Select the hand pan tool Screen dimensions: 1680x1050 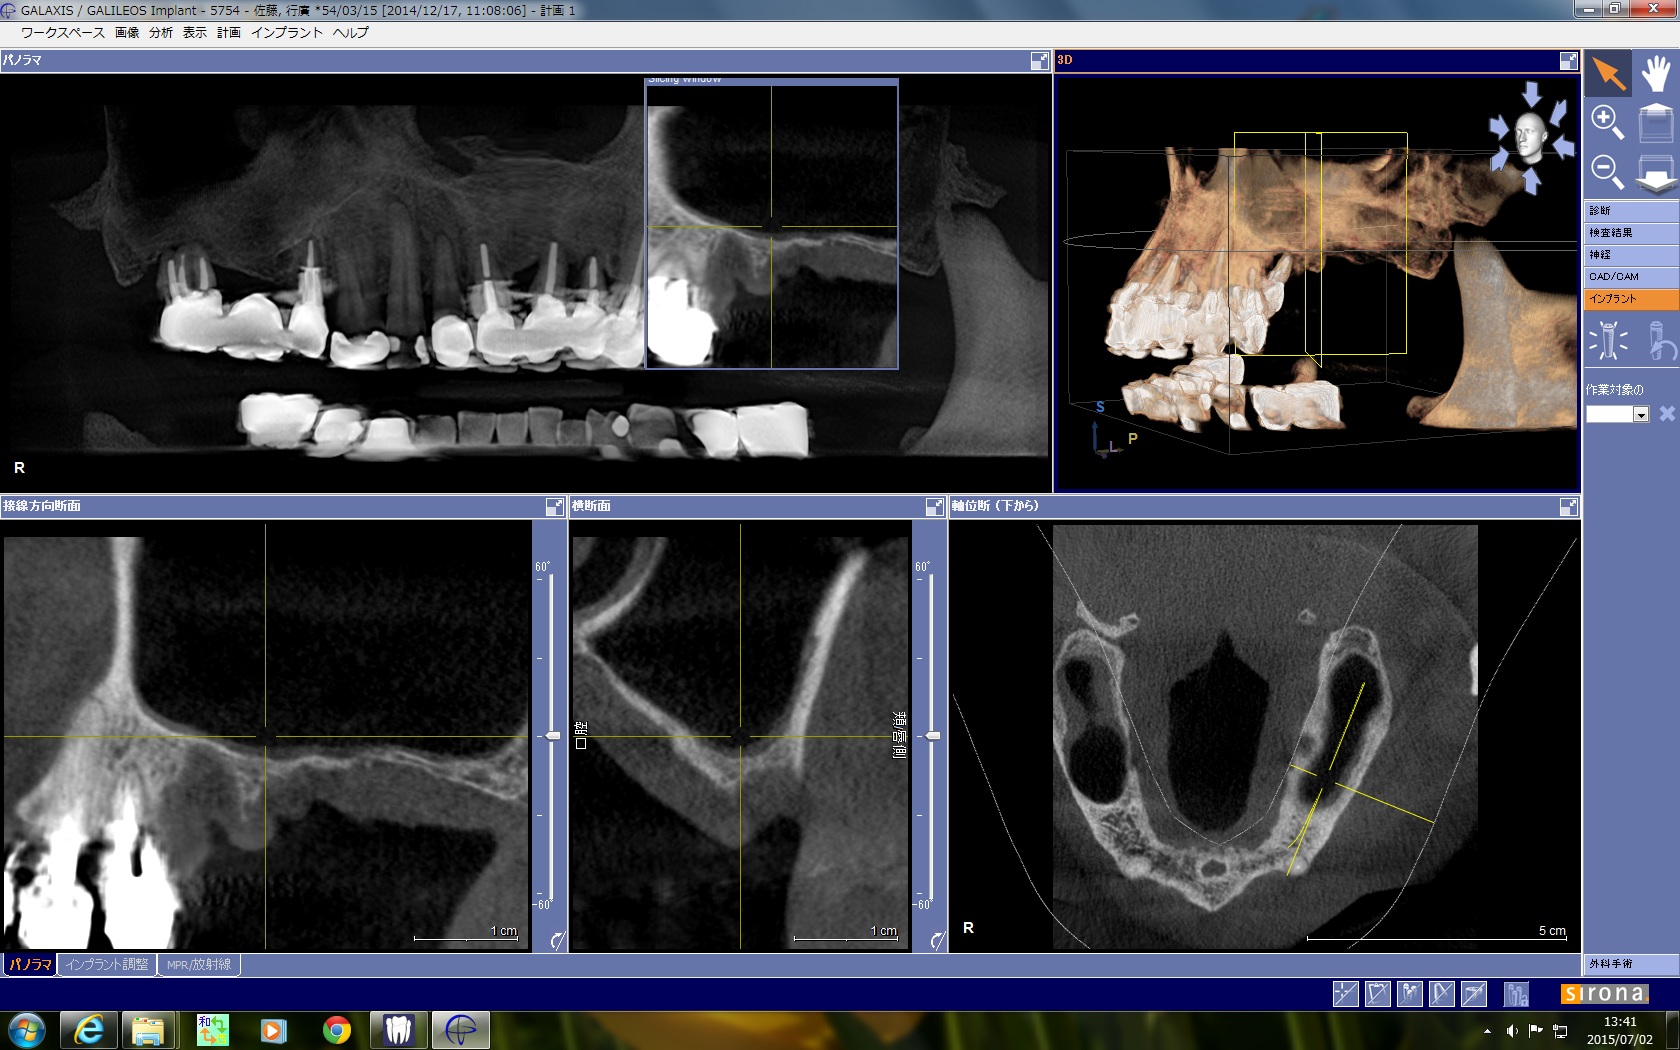pos(1655,74)
